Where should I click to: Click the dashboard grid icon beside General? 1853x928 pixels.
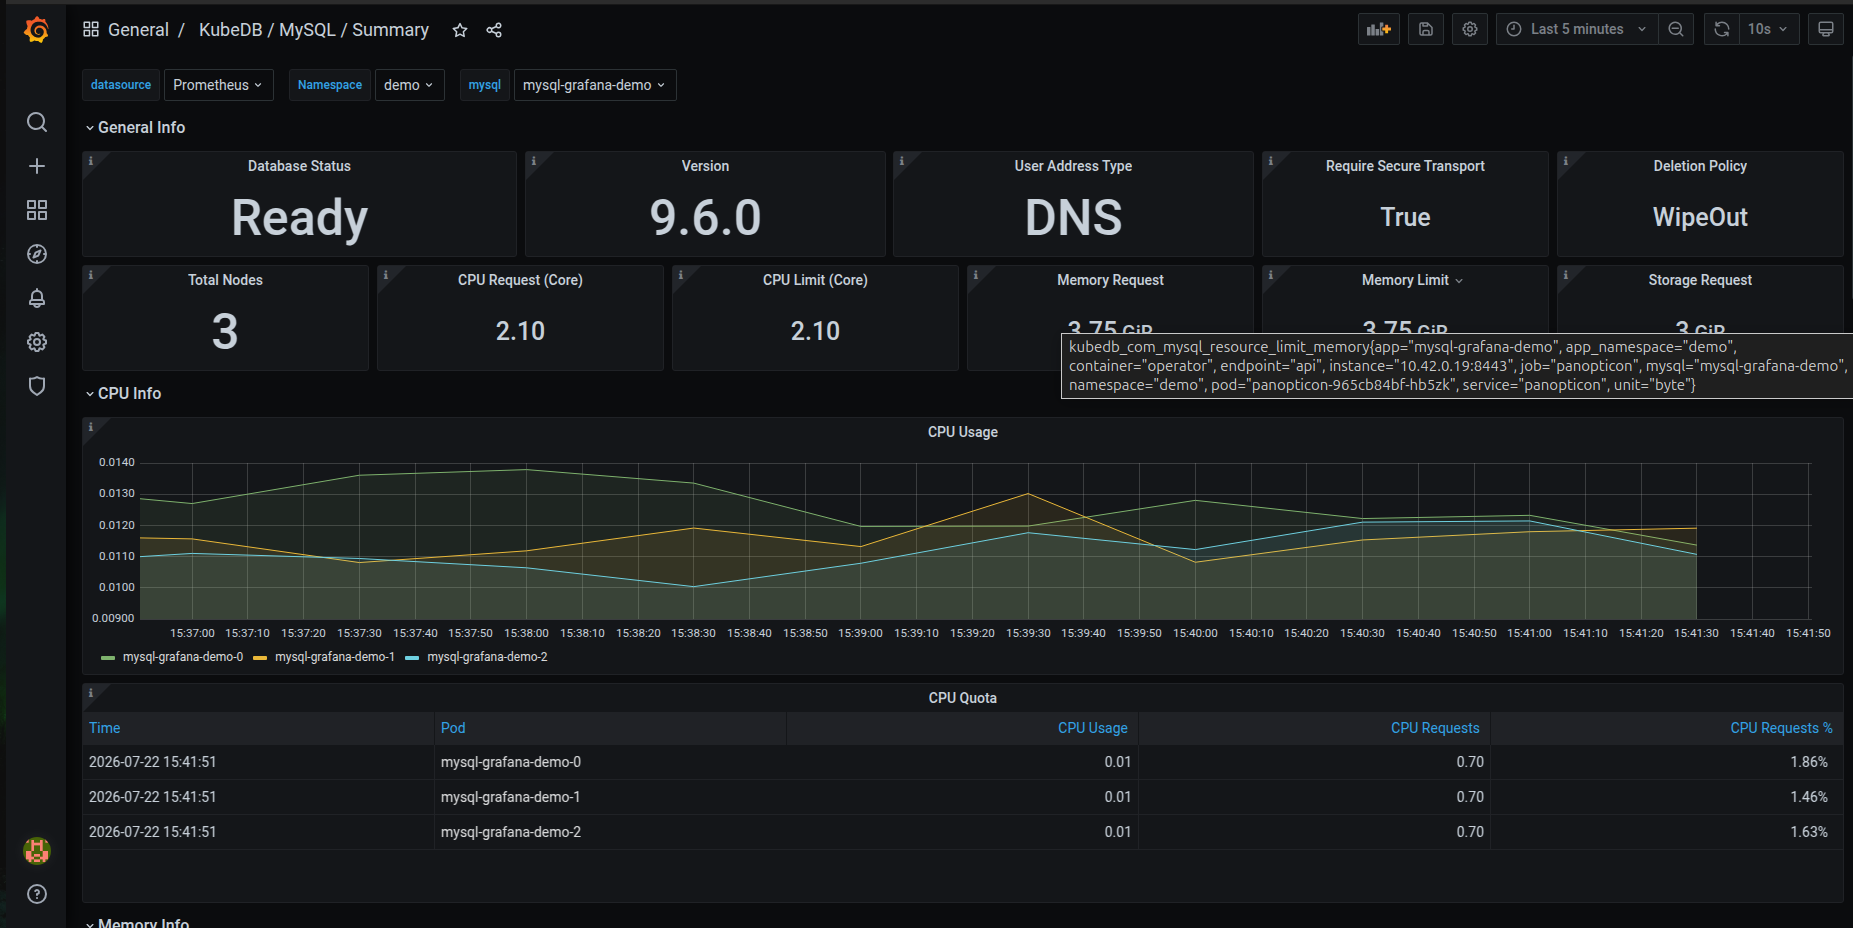pyautogui.click(x=91, y=29)
